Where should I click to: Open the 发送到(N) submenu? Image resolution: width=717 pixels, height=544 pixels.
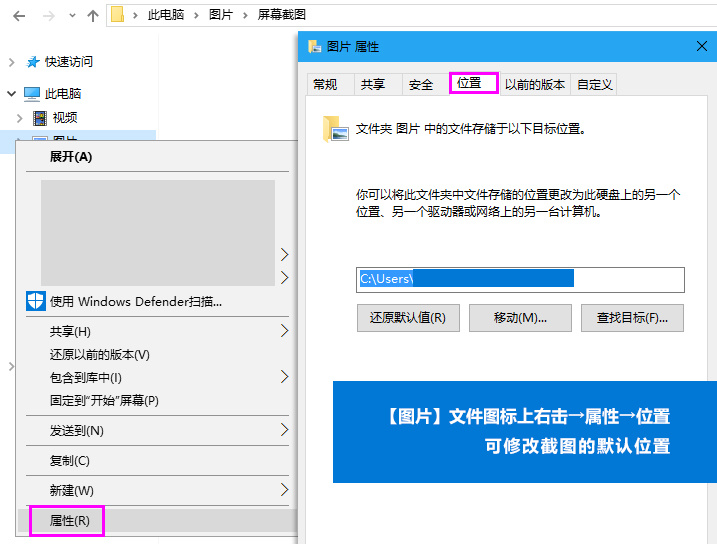[x=157, y=431]
